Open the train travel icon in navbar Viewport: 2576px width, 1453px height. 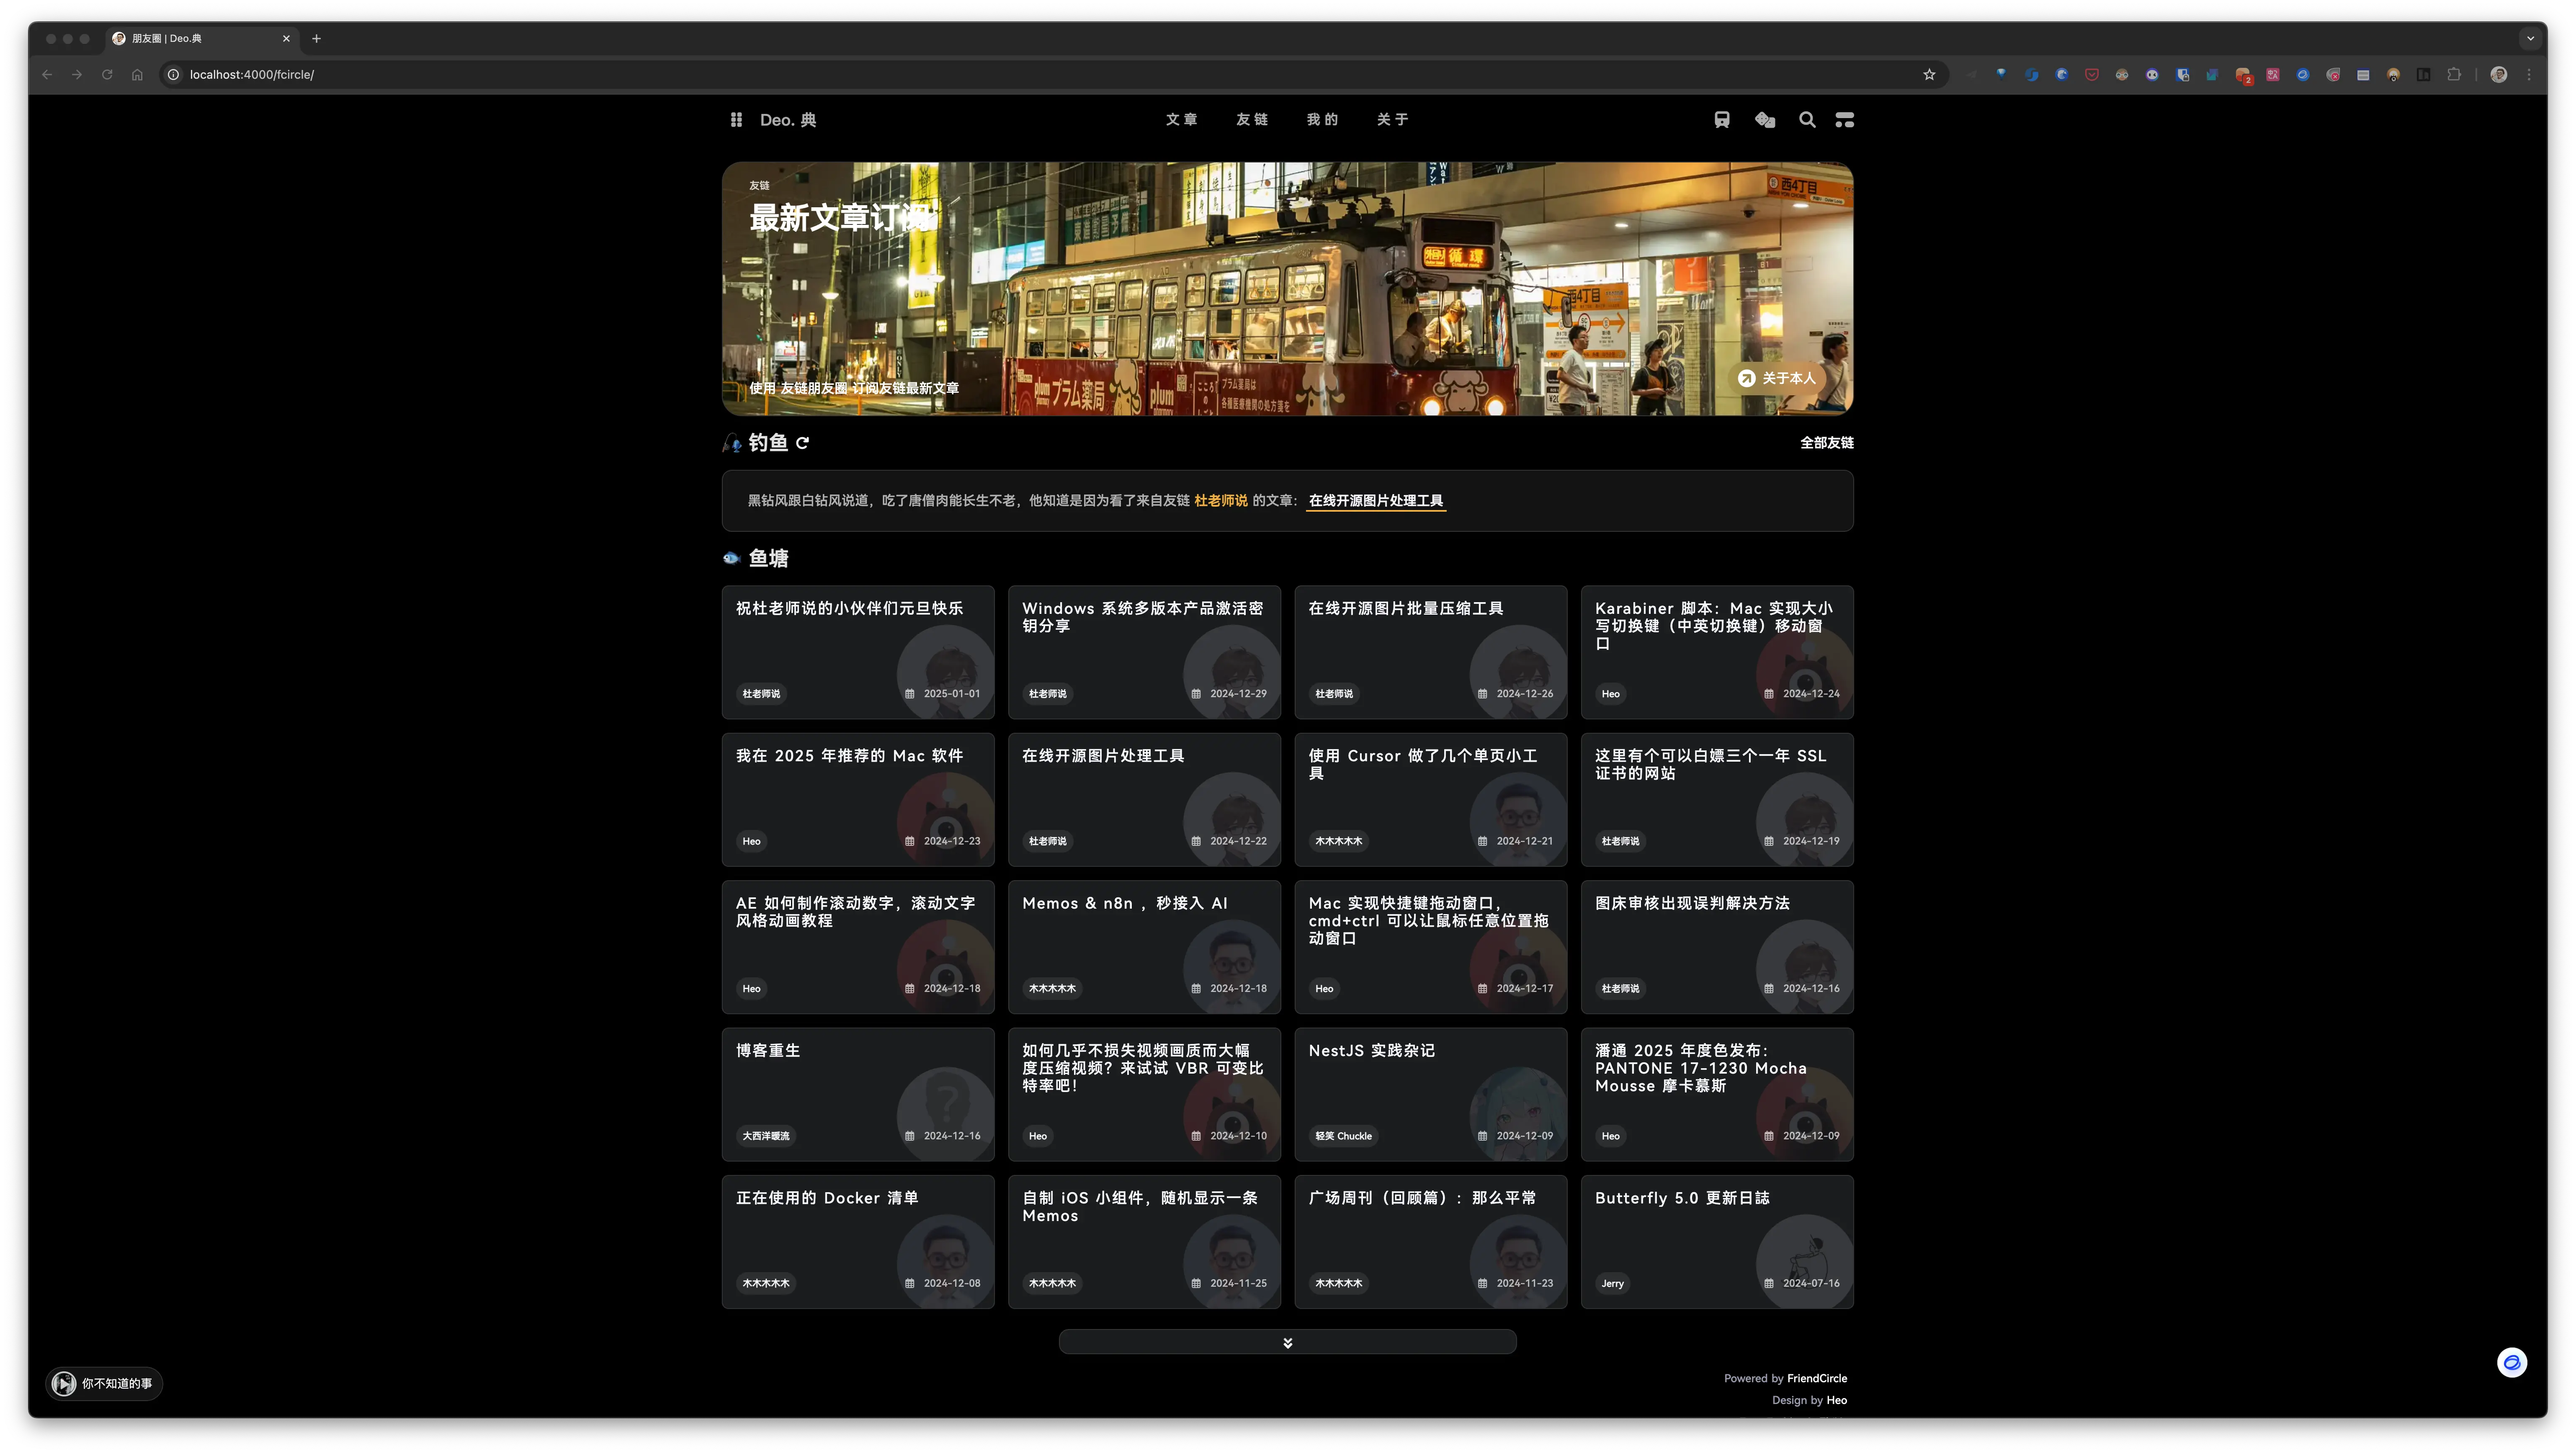click(1721, 120)
